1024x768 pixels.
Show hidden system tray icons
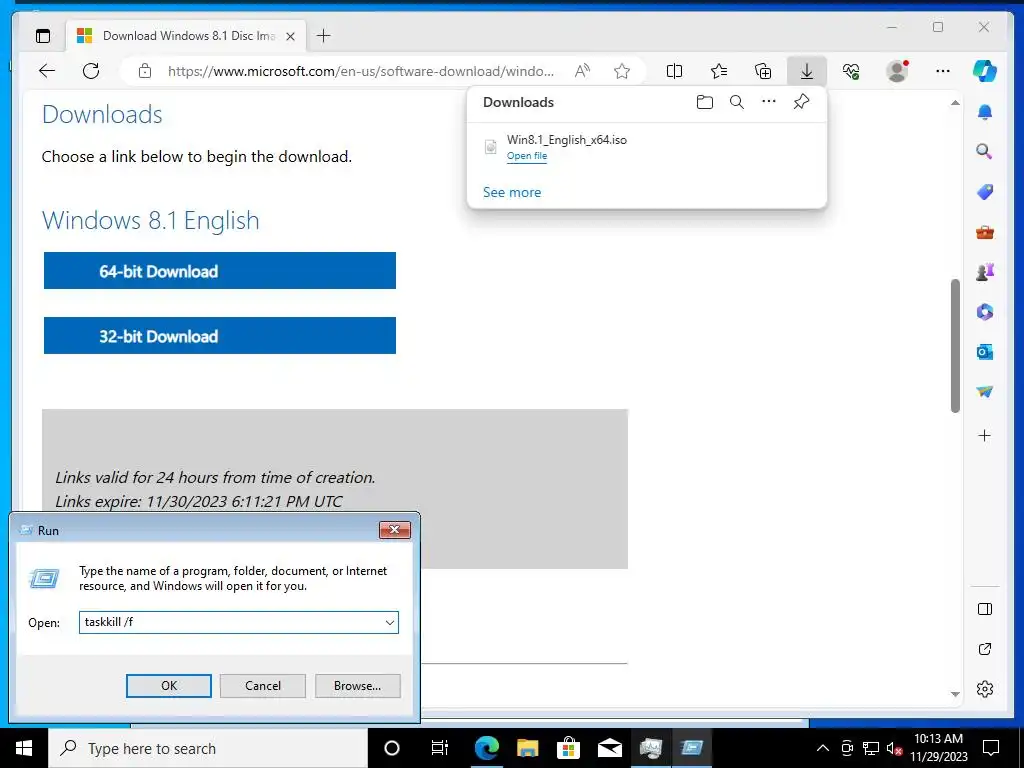tap(823, 748)
